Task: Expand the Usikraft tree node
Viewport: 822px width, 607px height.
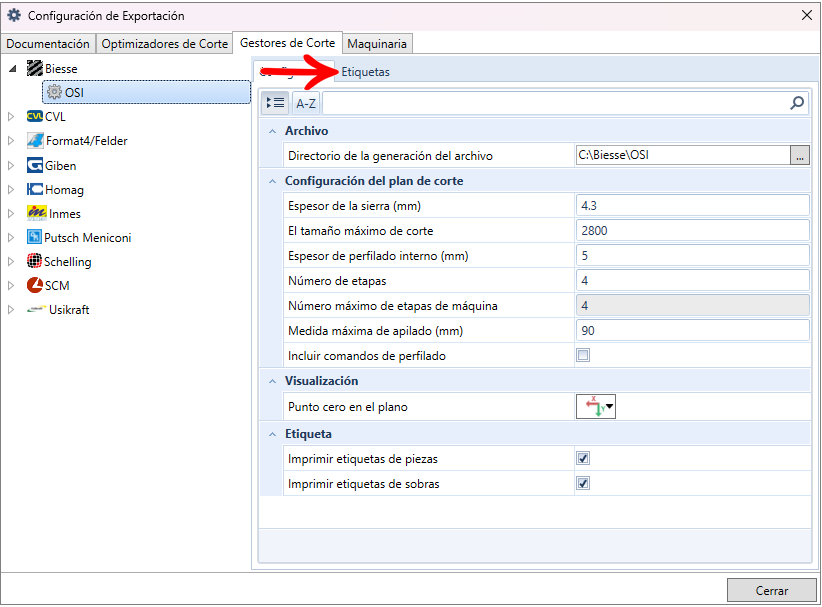Action: click(10, 309)
